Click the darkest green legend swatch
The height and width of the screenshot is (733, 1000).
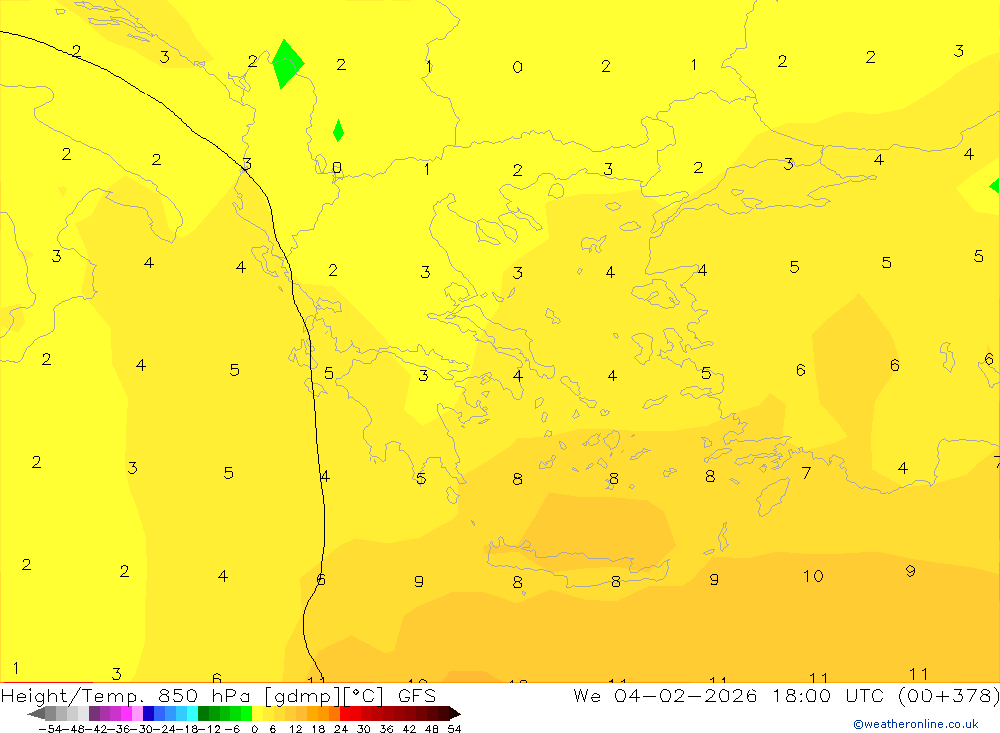[x=203, y=713]
